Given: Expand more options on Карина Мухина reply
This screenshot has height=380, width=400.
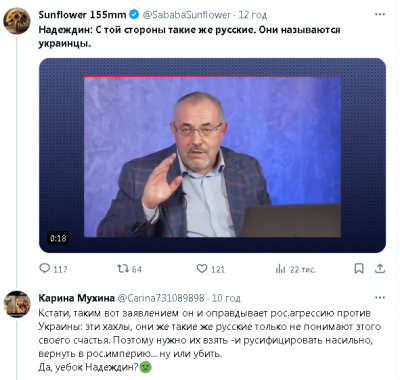Looking at the screenshot, I should (x=380, y=298).
